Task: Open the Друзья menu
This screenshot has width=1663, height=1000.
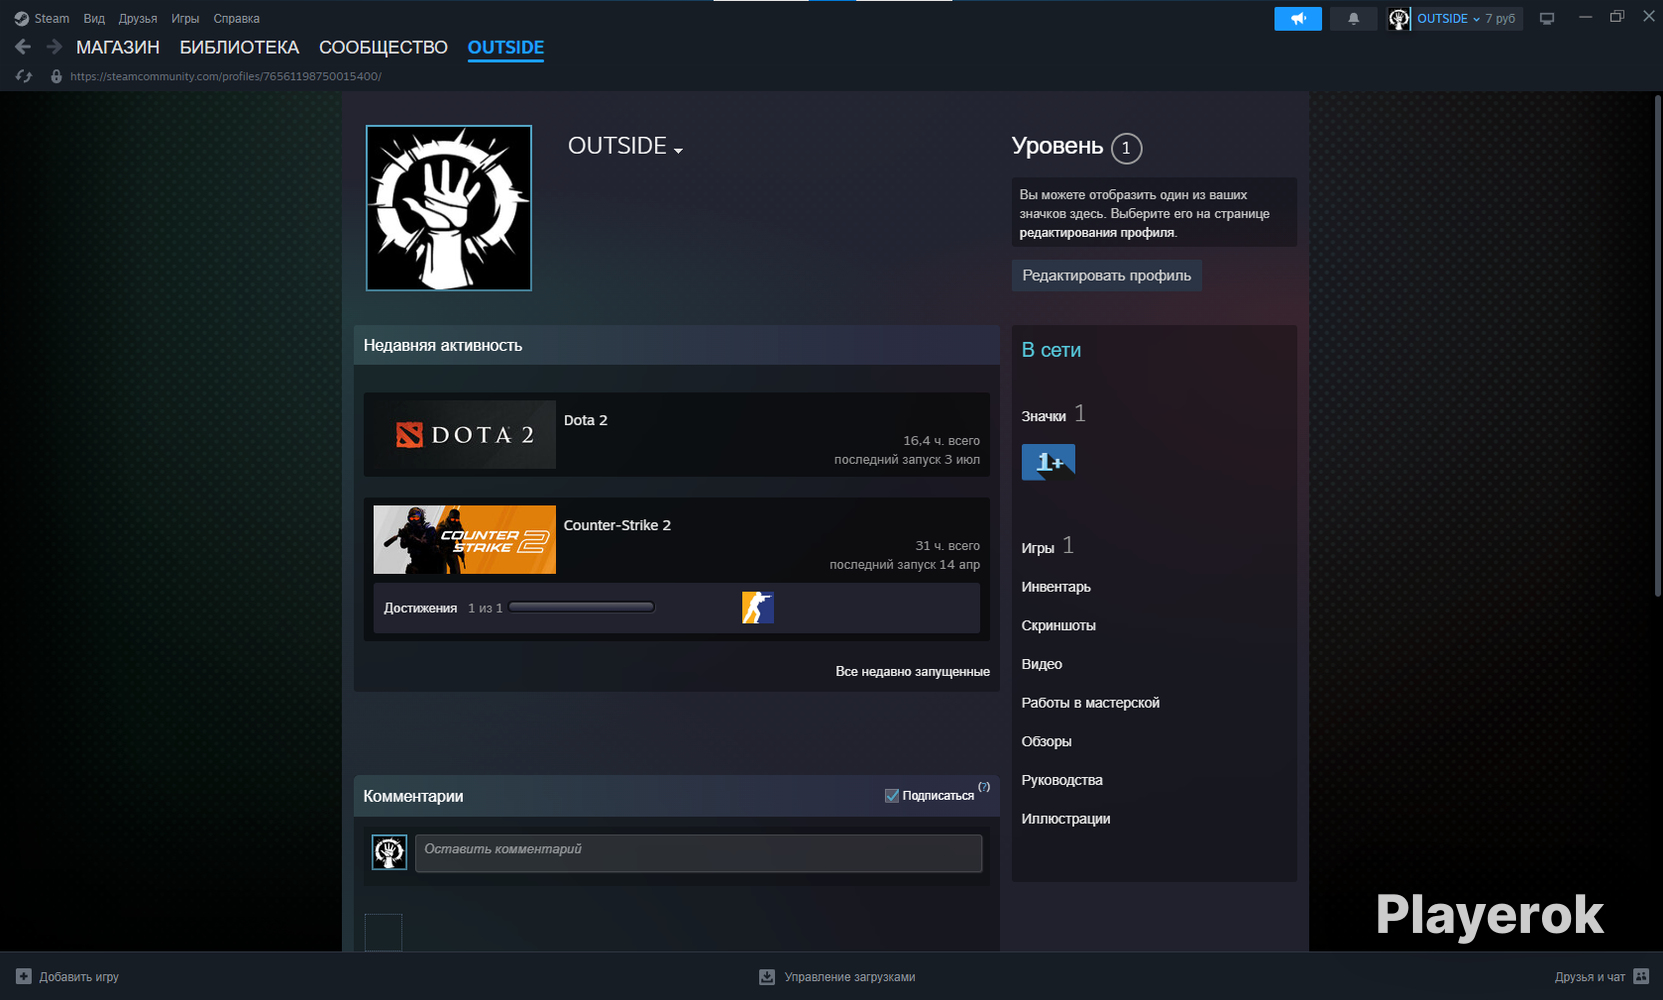Action: 138,19
